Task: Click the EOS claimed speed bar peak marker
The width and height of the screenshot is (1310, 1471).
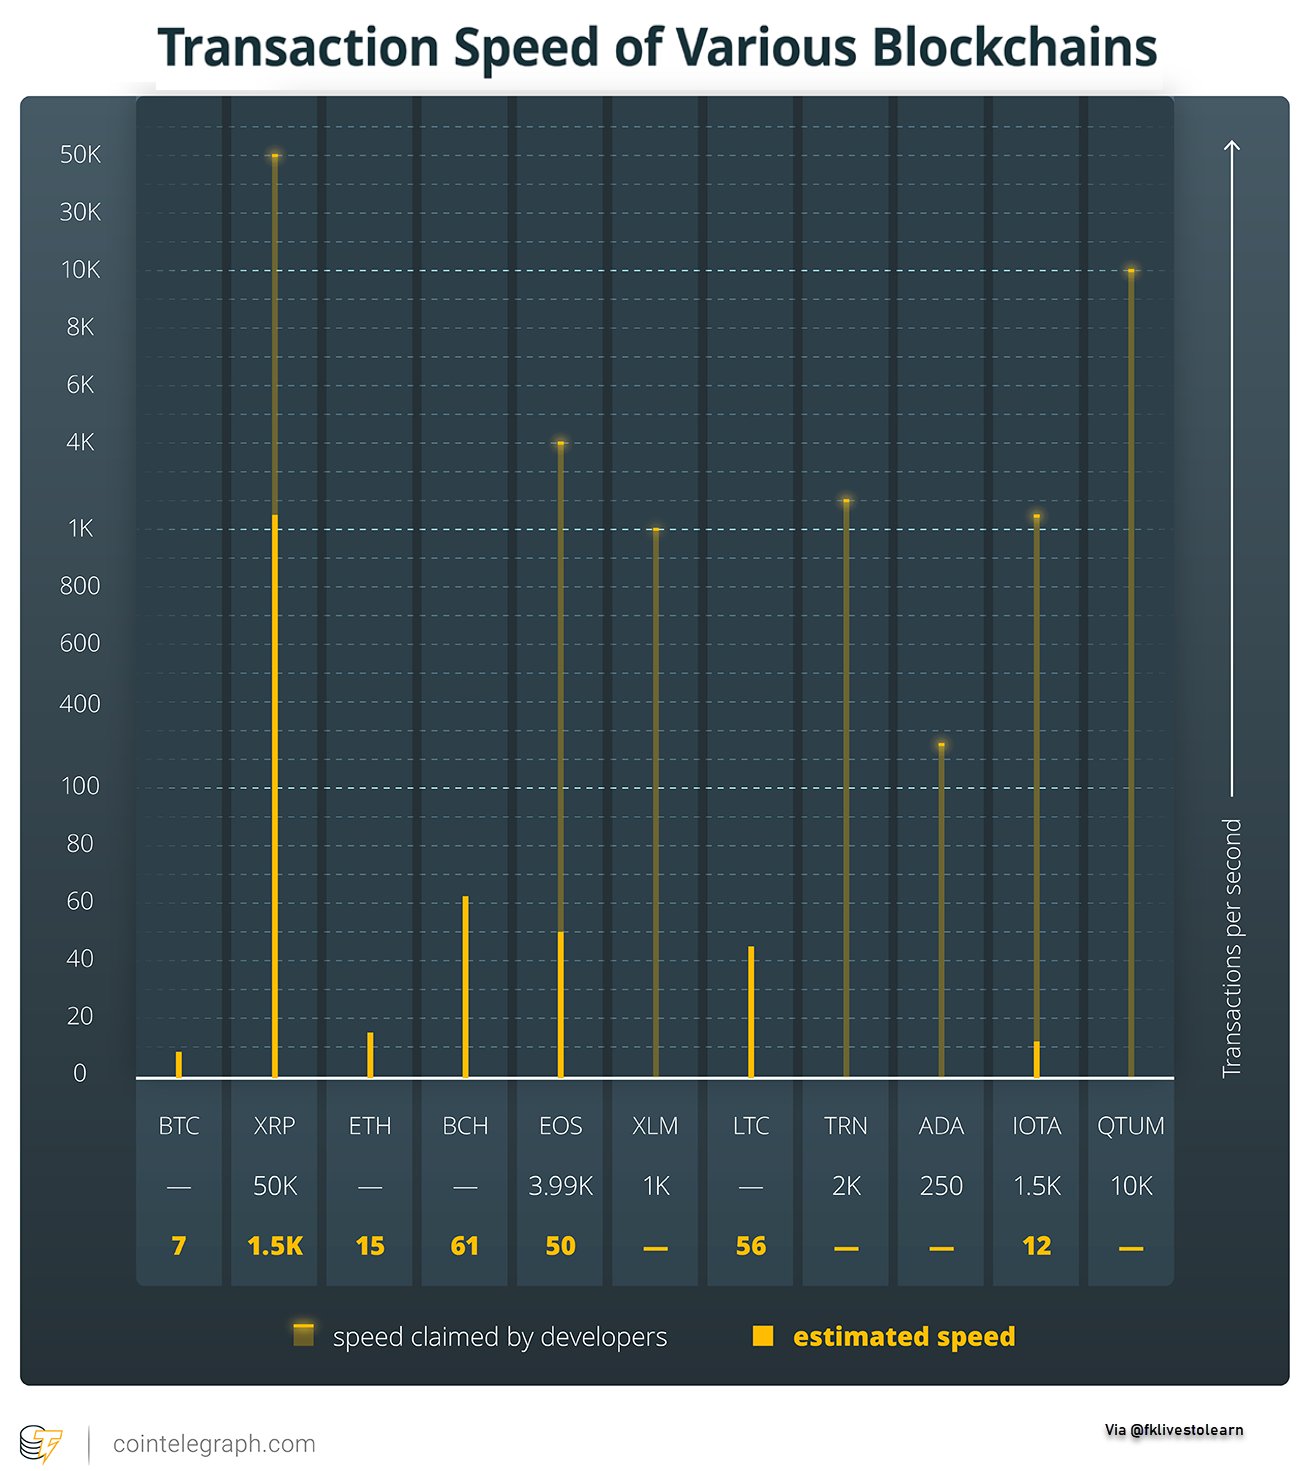Action: pos(560,443)
